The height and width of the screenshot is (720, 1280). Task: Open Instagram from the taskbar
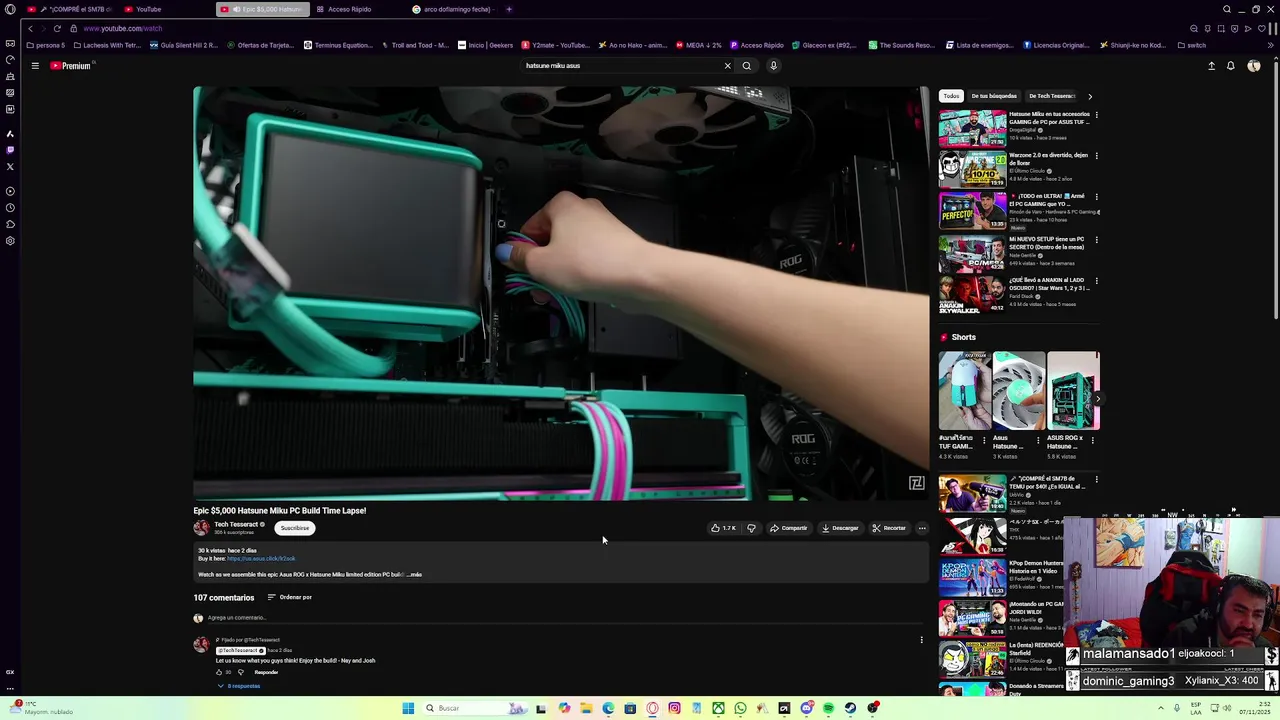[x=674, y=708]
